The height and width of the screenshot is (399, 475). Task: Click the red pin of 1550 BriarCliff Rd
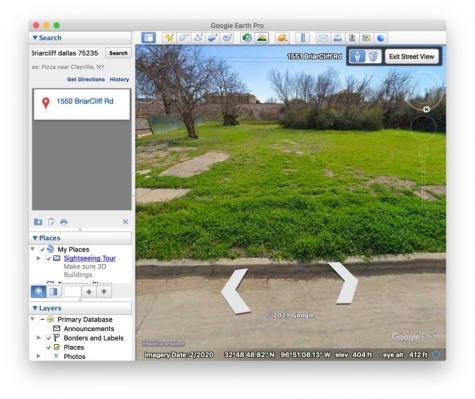coord(46,103)
